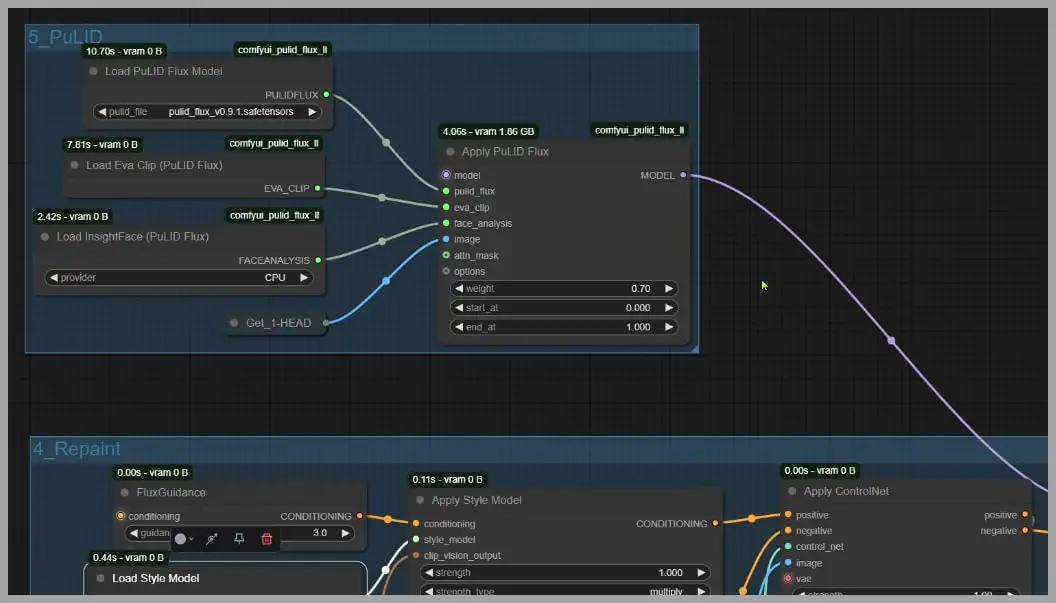Click the eva_clip input socket
1056x603 pixels.
pos(446,208)
